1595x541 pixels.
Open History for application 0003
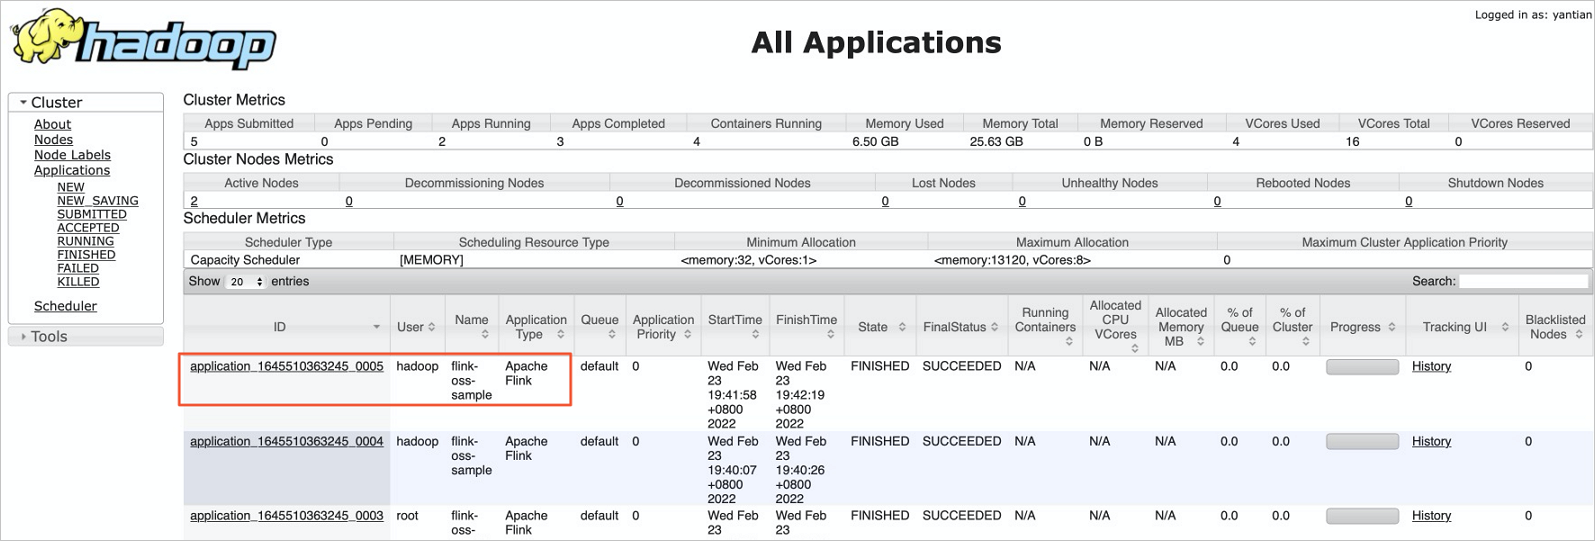pos(1431,516)
